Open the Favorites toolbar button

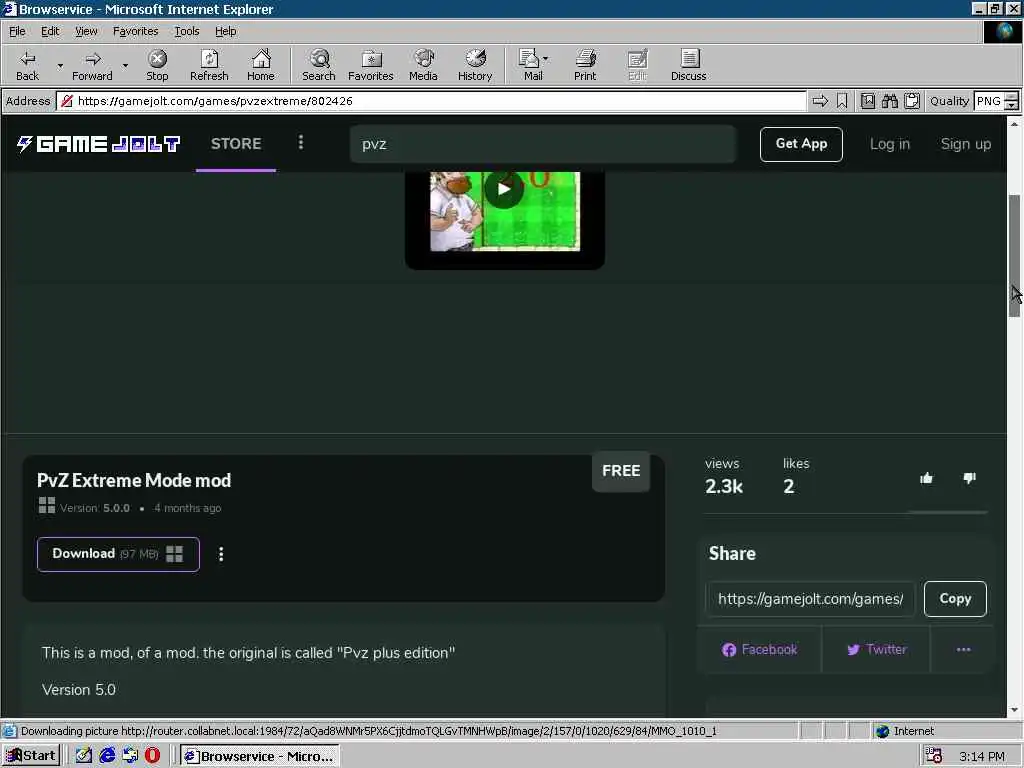[x=370, y=65]
